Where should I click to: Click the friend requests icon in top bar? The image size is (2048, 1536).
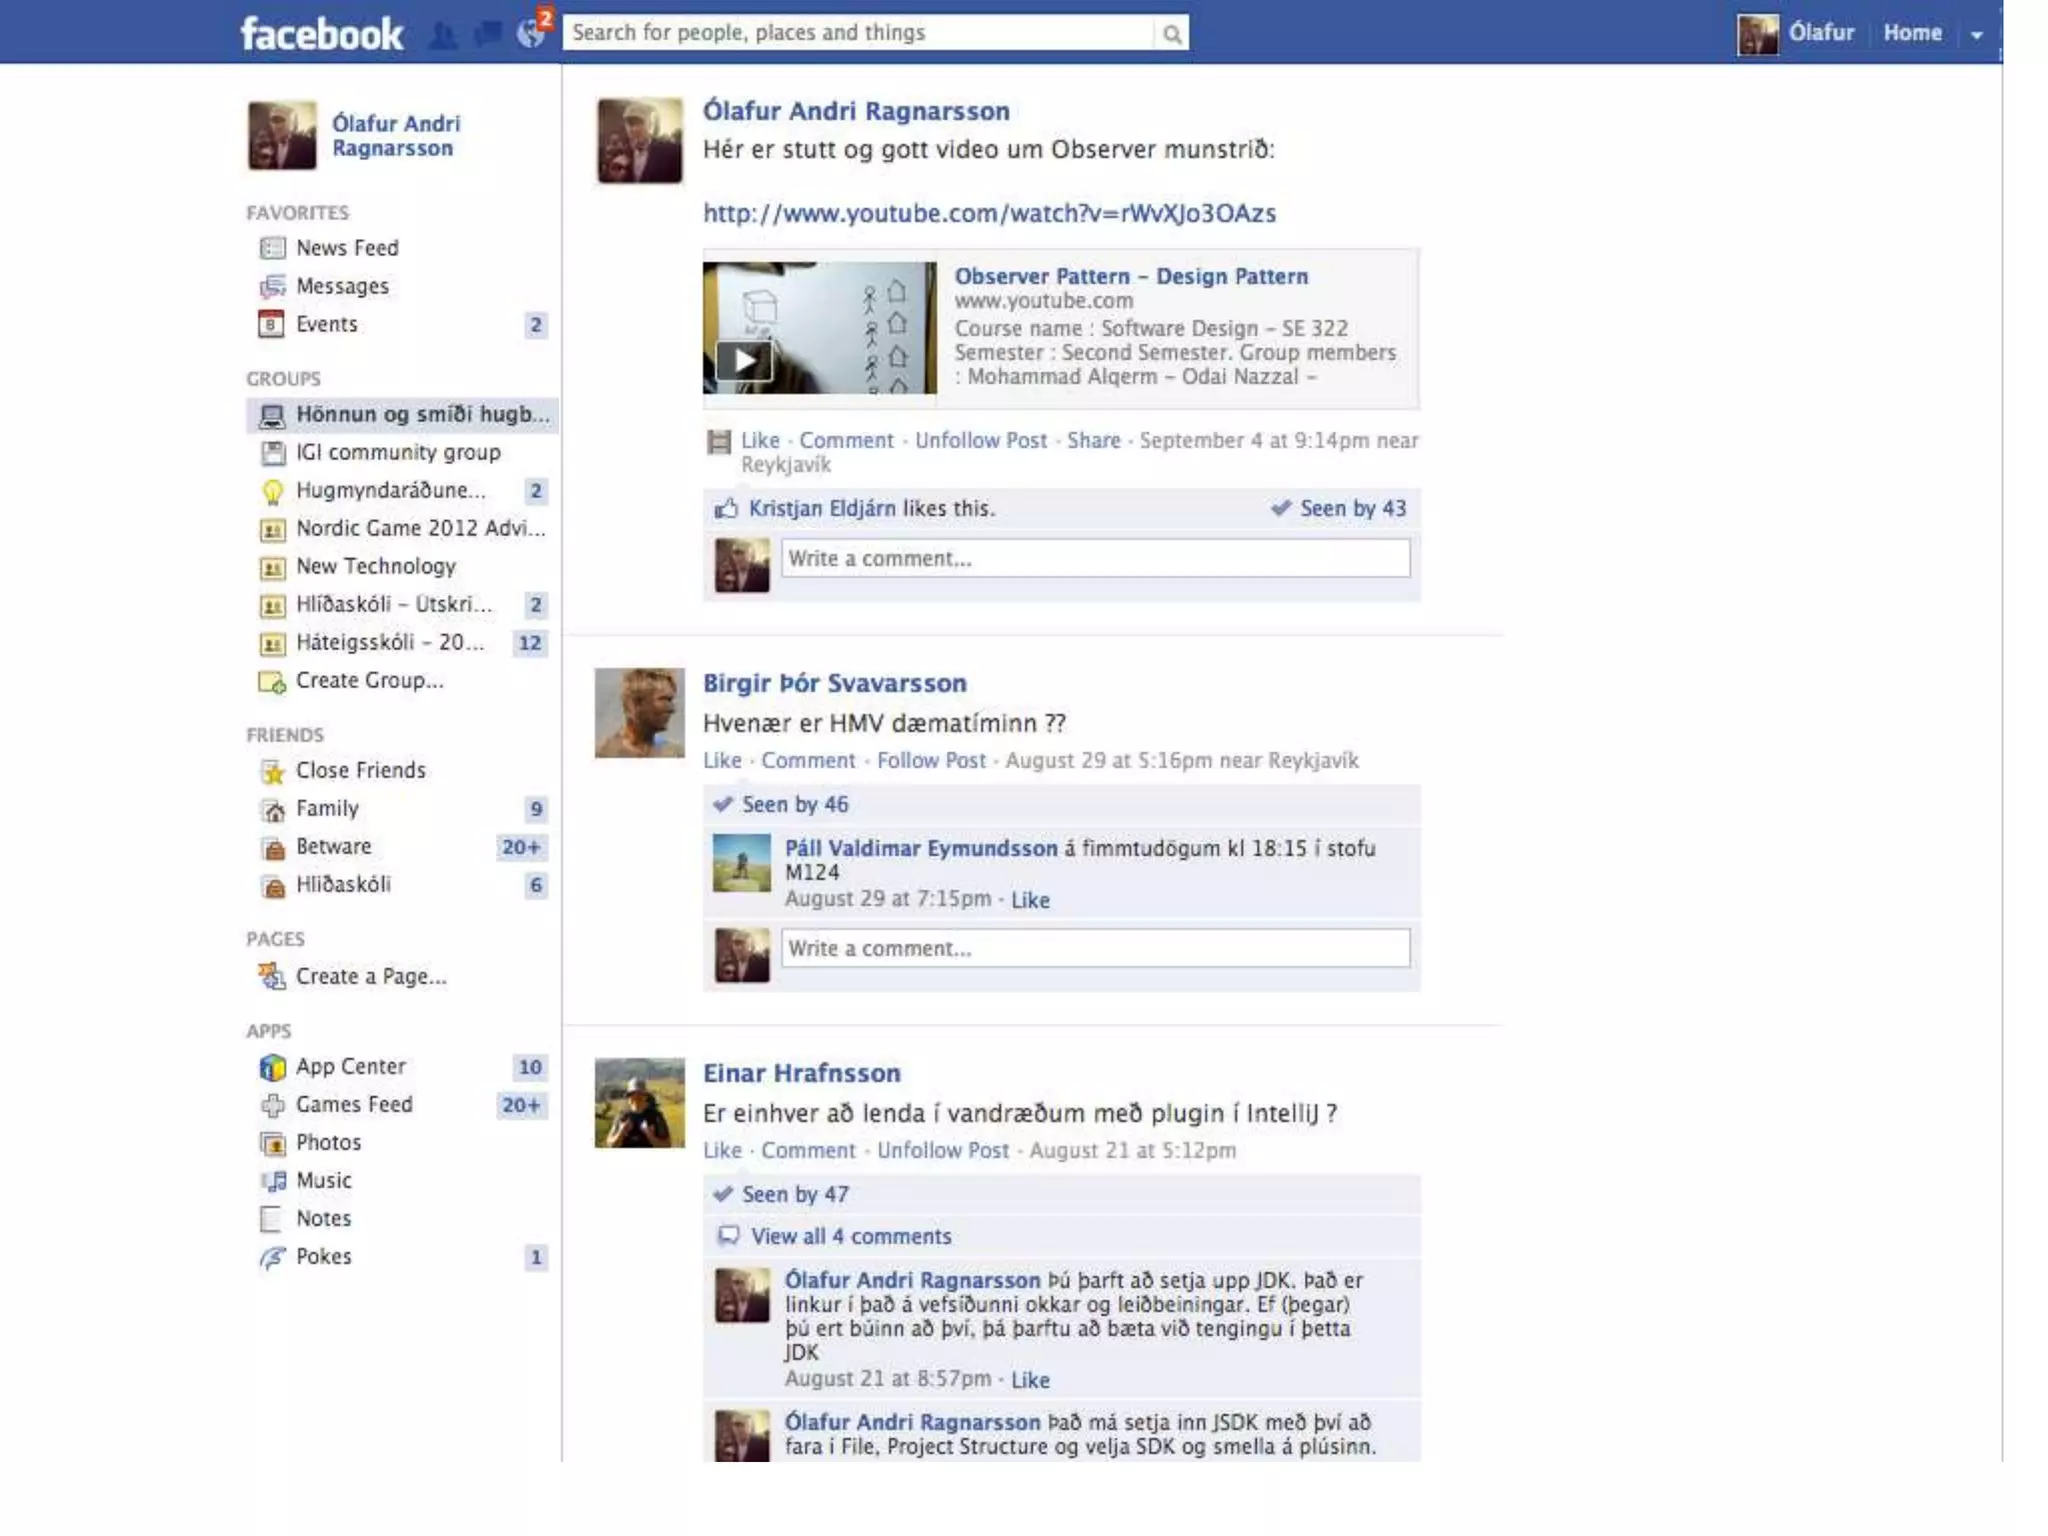pos(442,36)
